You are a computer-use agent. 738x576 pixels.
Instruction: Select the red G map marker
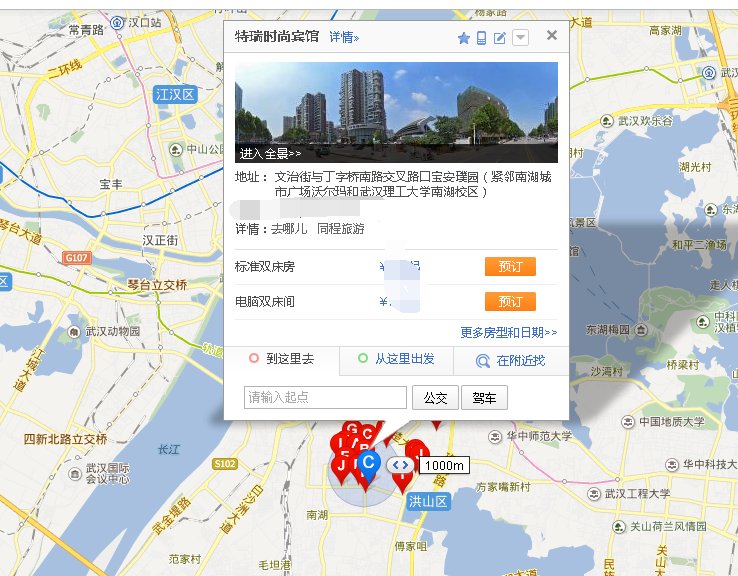pyautogui.click(x=351, y=429)
